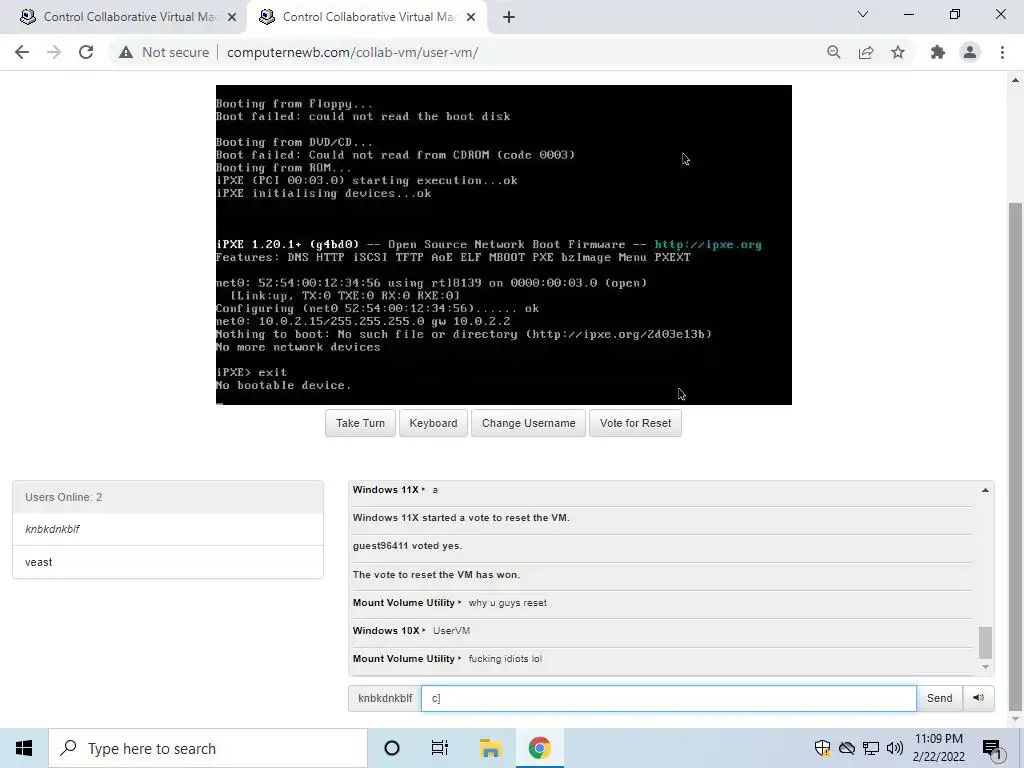
Task: Click the chat scrollbar thumb
Action: pyautogui.click(x=985, y=643)
